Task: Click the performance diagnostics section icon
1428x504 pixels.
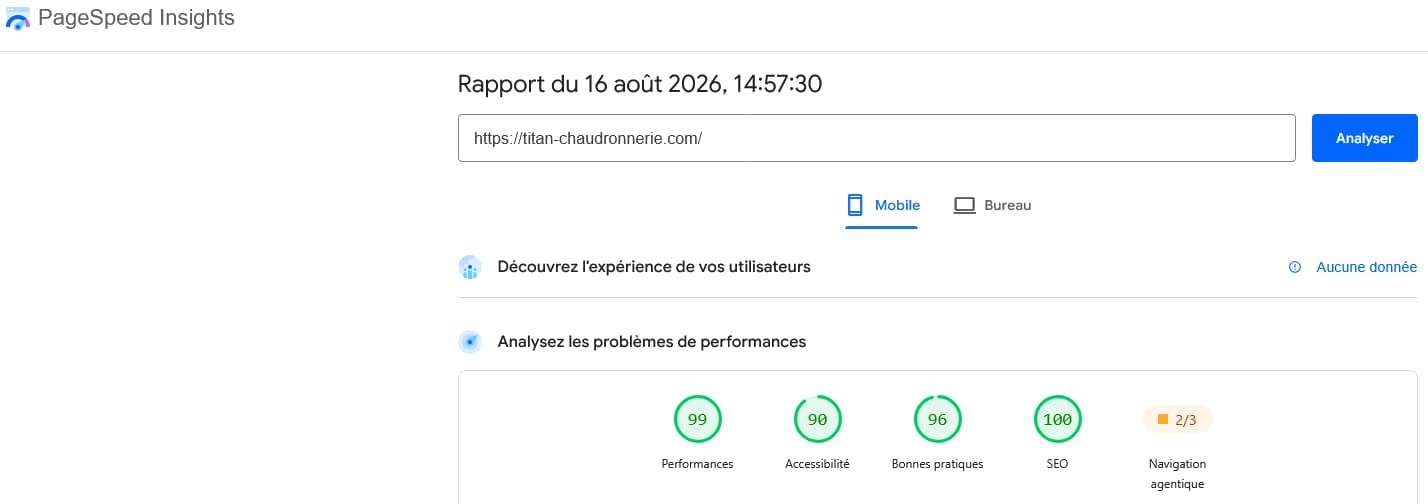Action: [470, 342]
